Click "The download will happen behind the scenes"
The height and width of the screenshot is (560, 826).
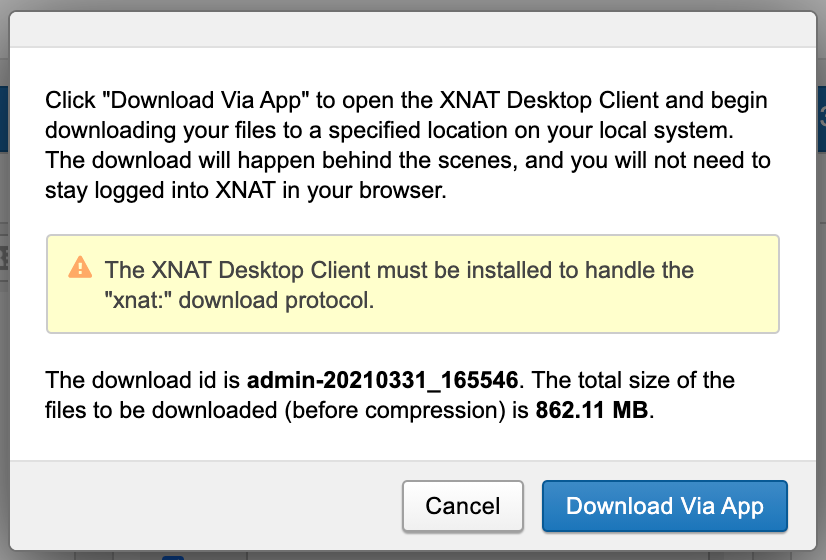[x=242, y=161]
